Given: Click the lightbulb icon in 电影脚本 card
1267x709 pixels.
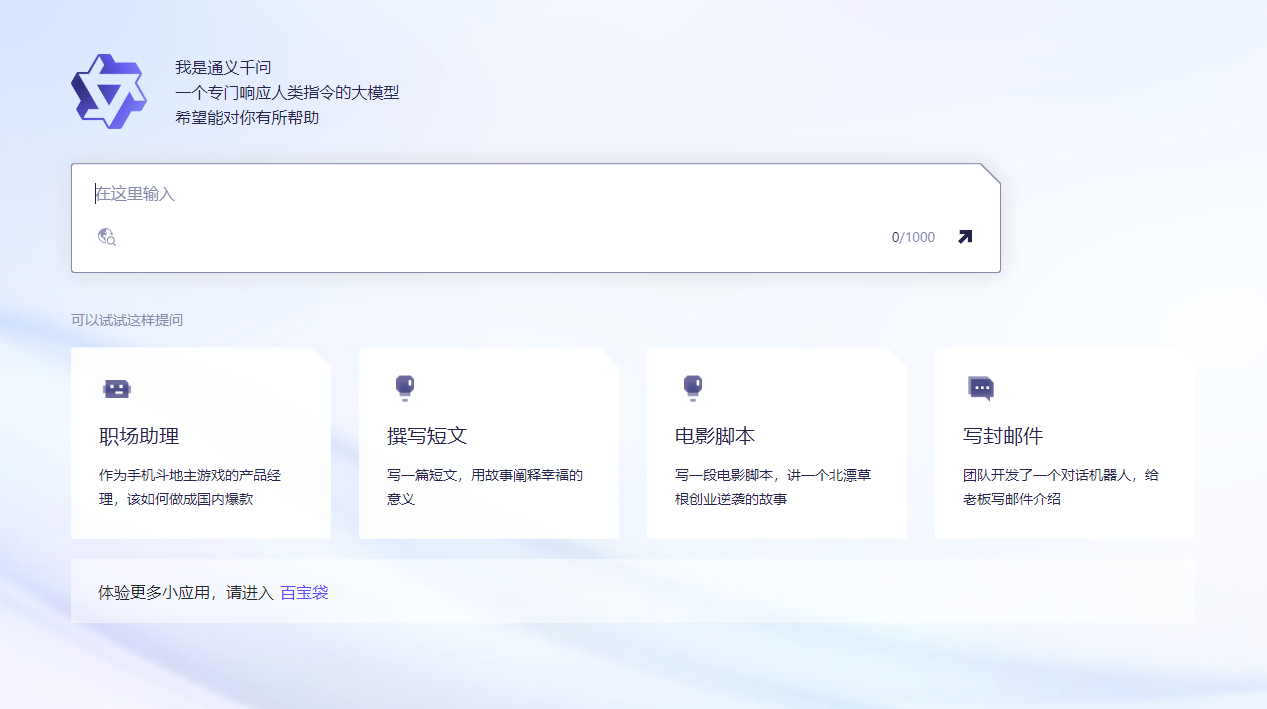Looking at the screenshot, I should (x=693, y=388).
